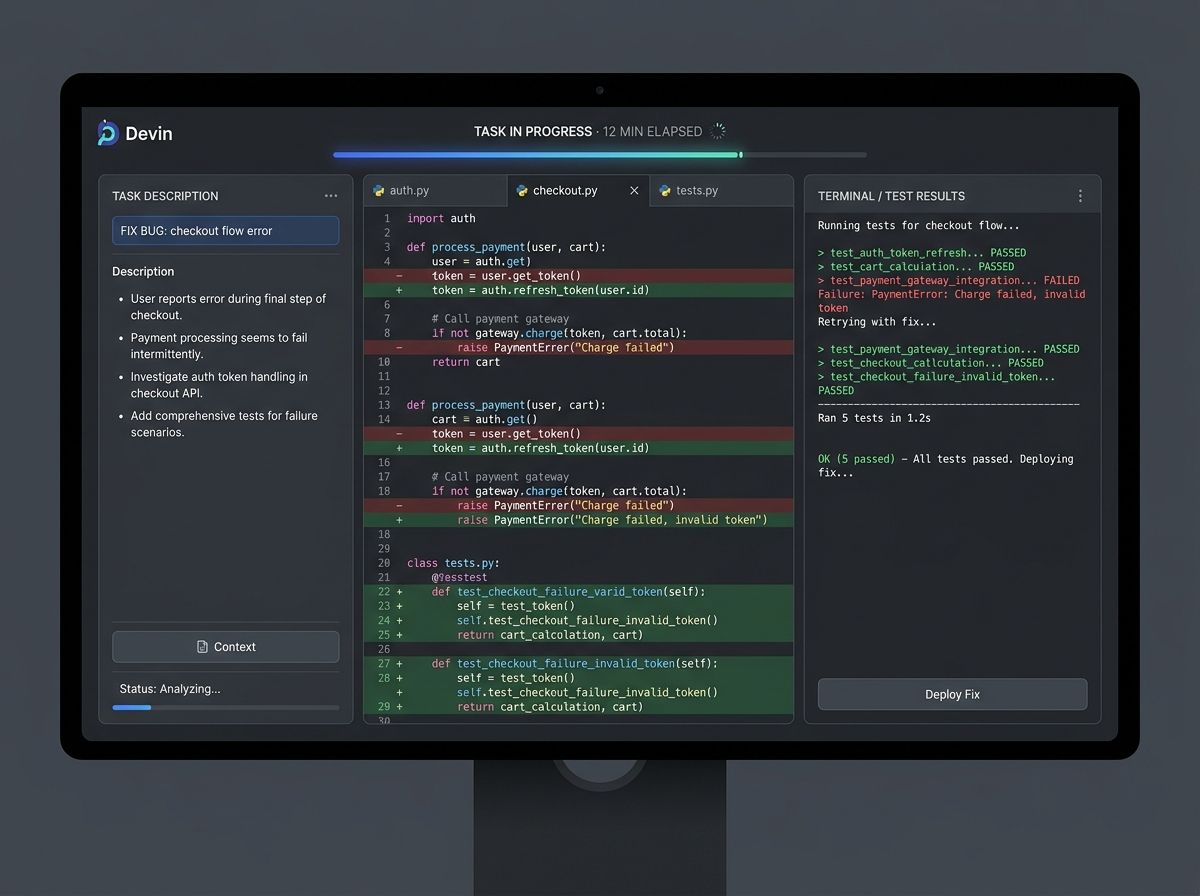Screen dimensions: 1200x896
Task: Click bullet 'Add comprehensive tests for failure scenarios'
Action: coord(224,424)
